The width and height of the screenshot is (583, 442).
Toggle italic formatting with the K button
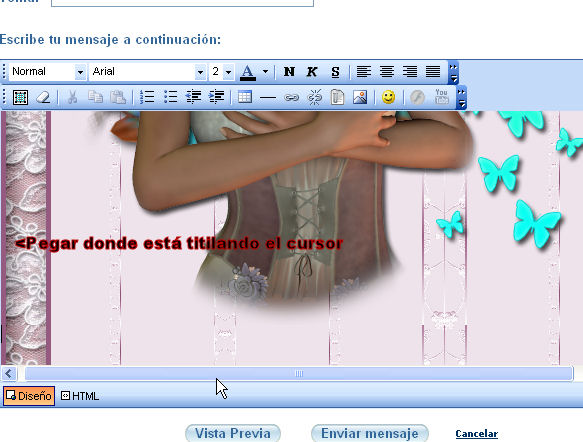(312, 71)
